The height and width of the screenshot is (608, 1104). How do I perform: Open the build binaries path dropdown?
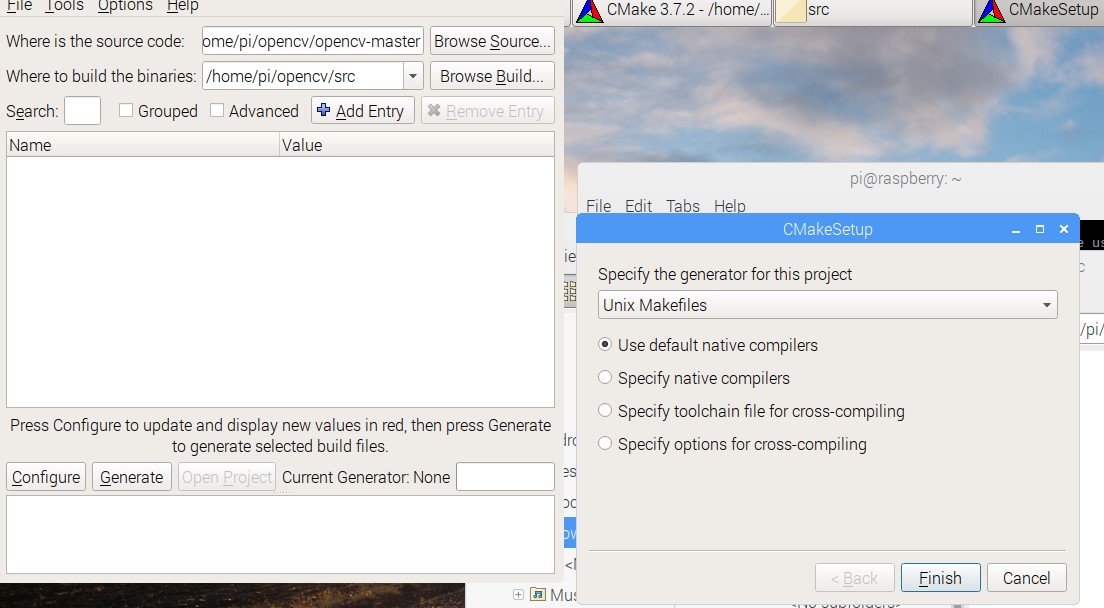413,76
